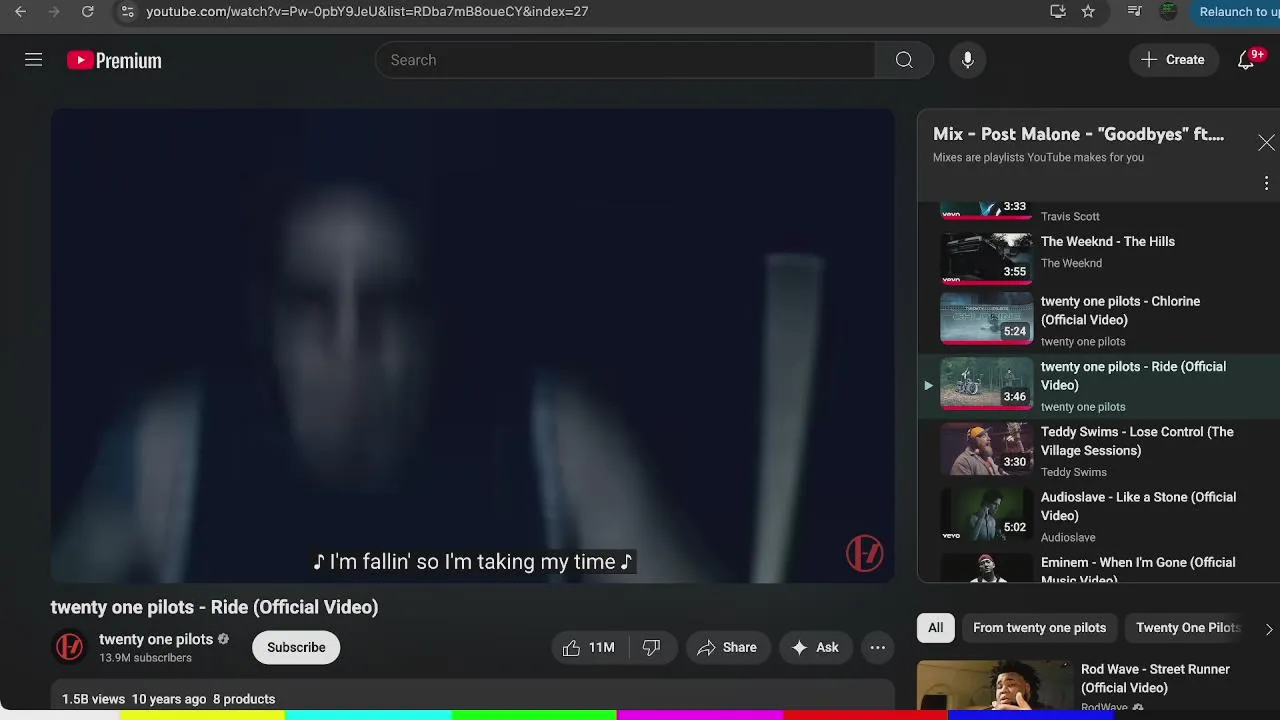Go back in browser history
Viewport: 1280px width, 720px height.
(20, 12)
